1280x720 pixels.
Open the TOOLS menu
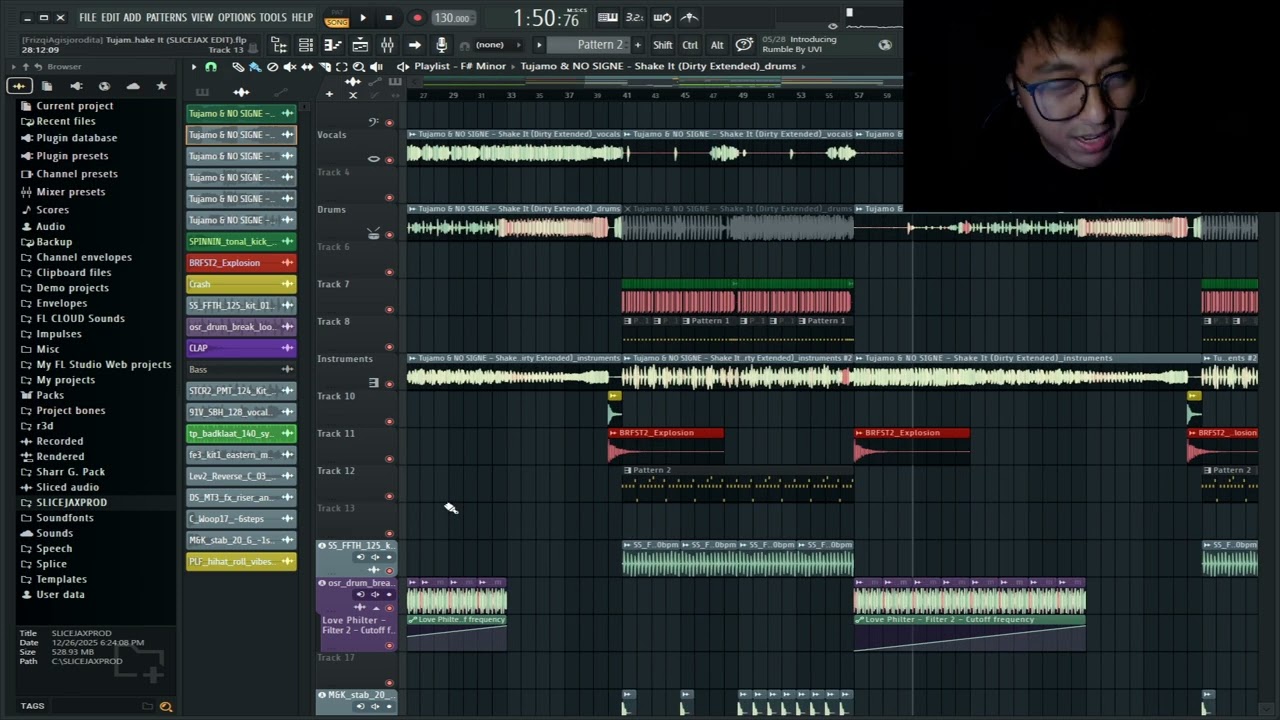click(x=273, y=18)
